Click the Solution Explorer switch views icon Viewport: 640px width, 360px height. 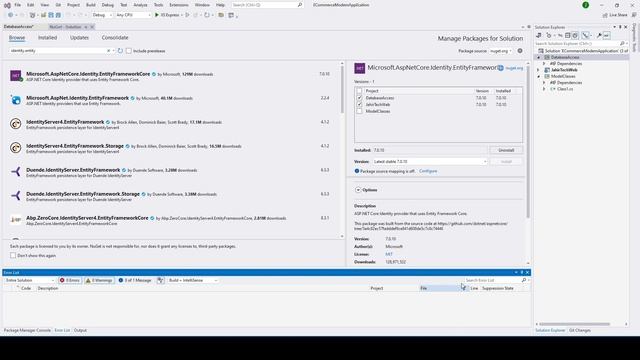(539, 36)
